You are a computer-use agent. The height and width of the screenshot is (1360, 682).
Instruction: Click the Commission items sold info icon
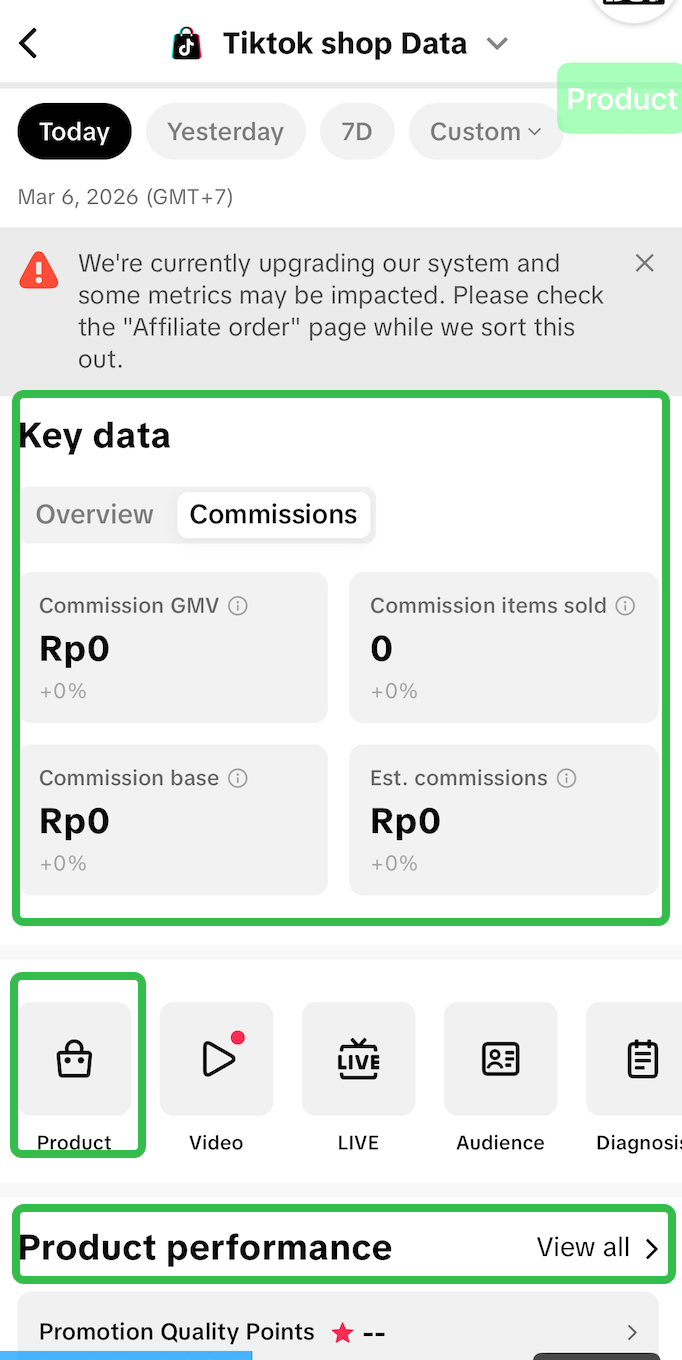tap(625, 606)
